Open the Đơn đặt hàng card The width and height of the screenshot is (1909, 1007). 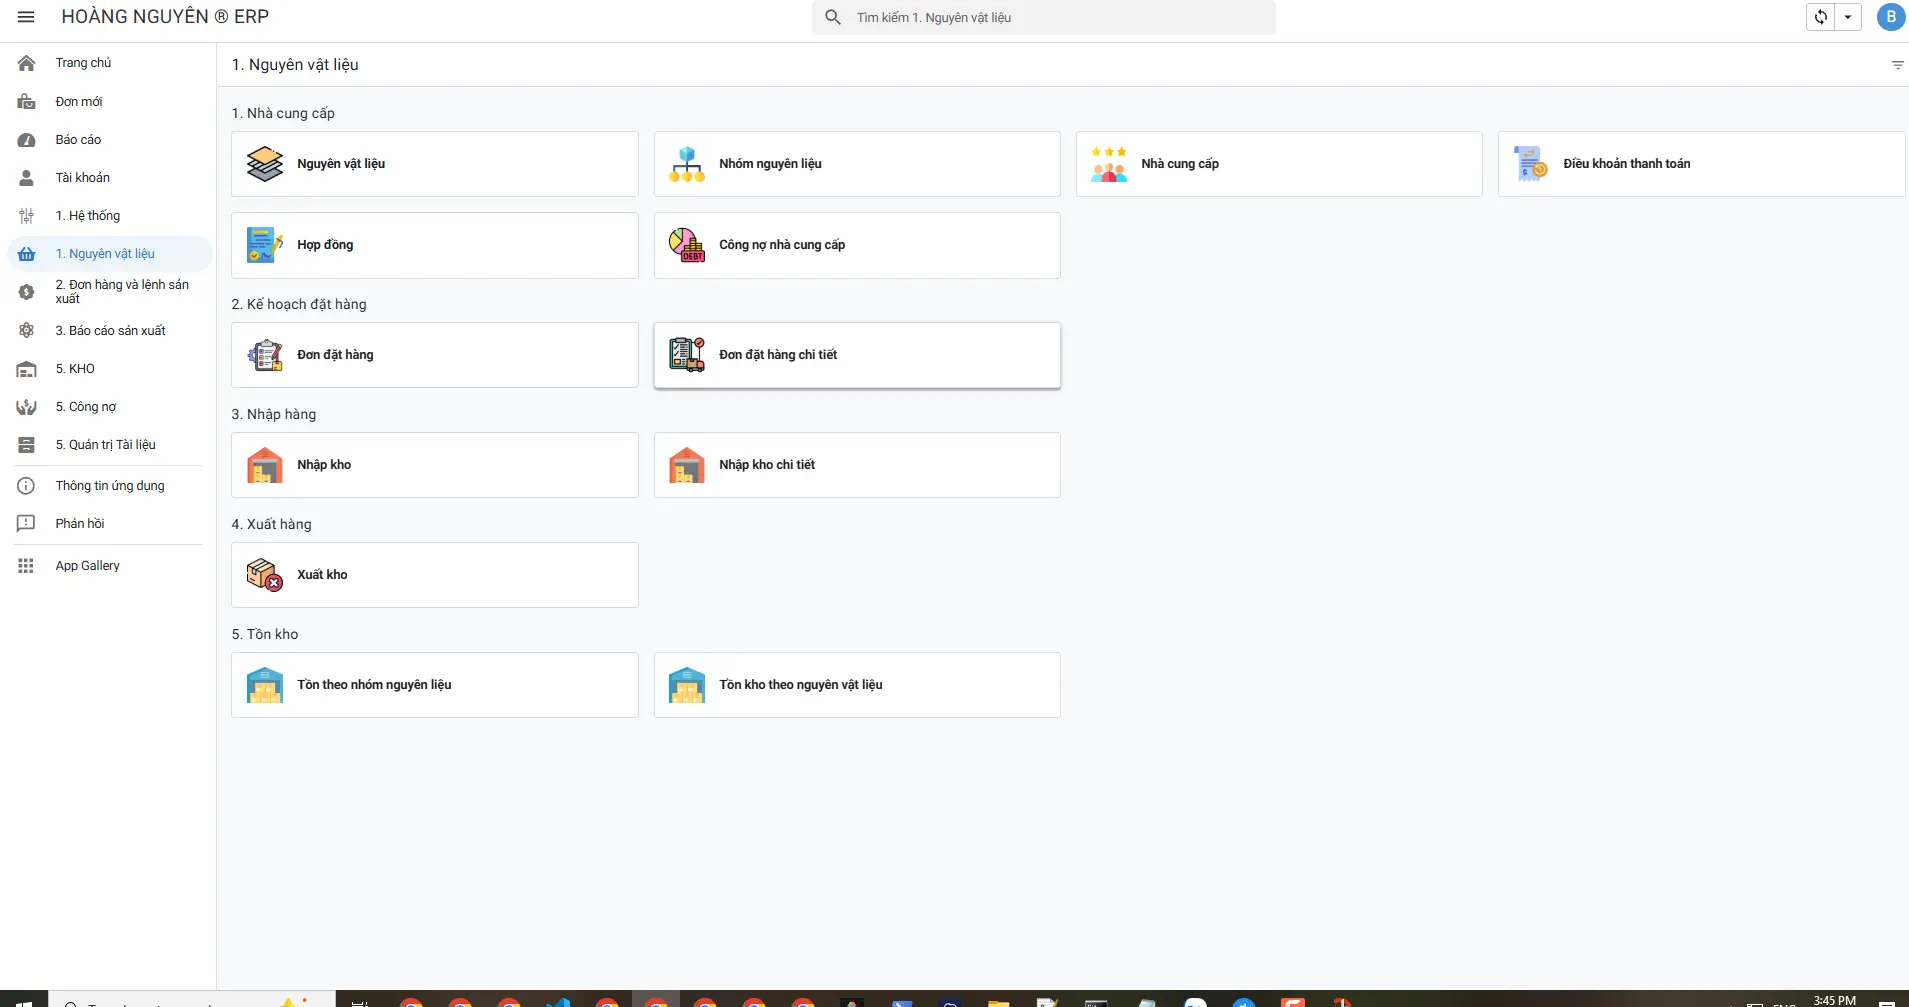coord(435,355)
